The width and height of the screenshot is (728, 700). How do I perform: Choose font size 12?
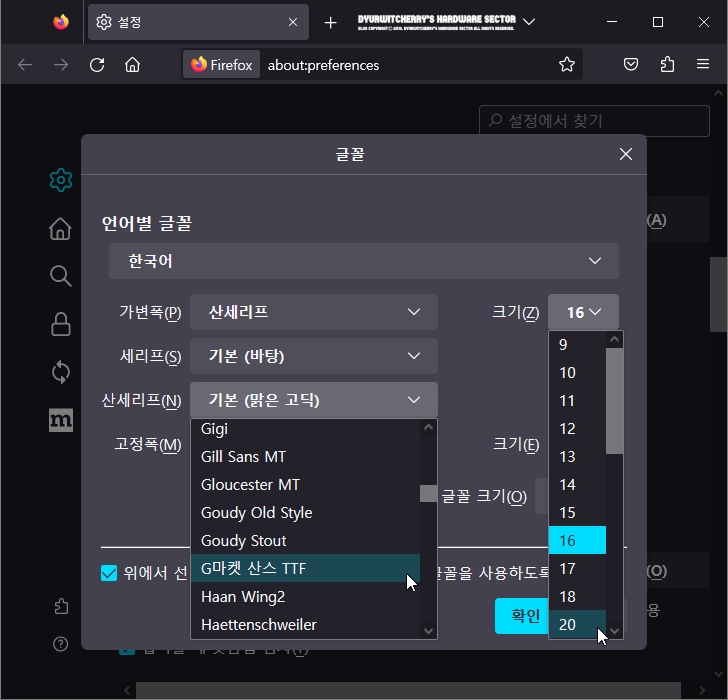click(x=578, y=428)
